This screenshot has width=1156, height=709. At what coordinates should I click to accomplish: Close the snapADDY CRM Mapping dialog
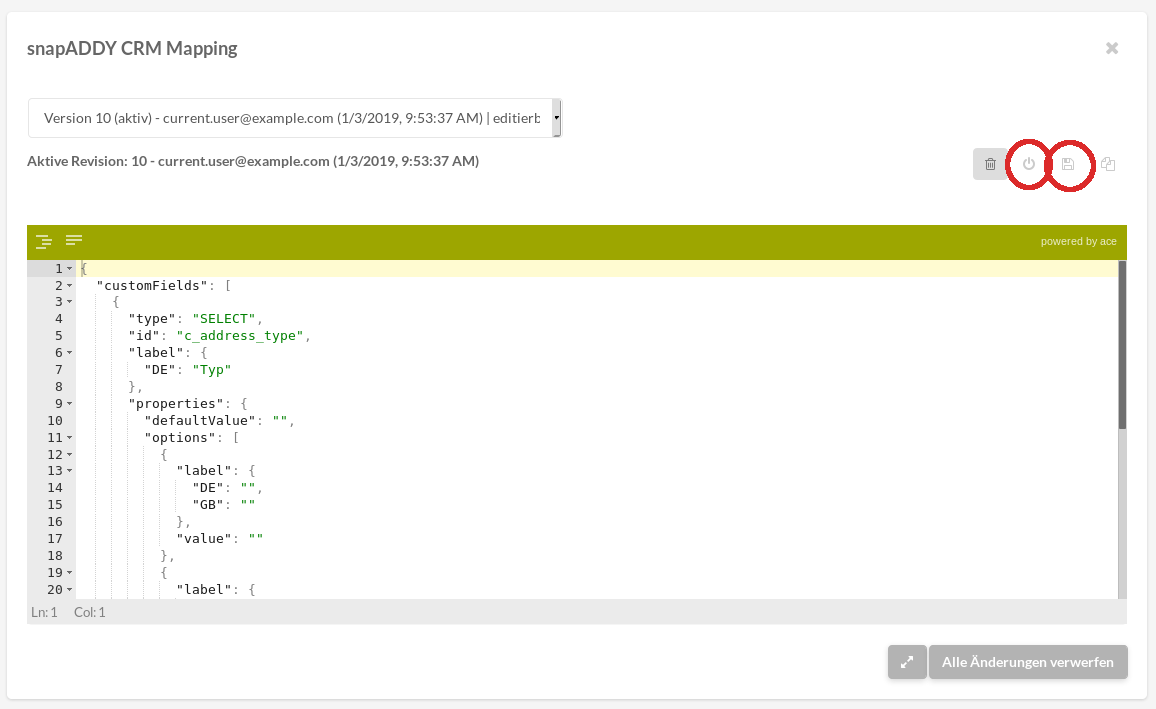click(x=1112, y=48)
